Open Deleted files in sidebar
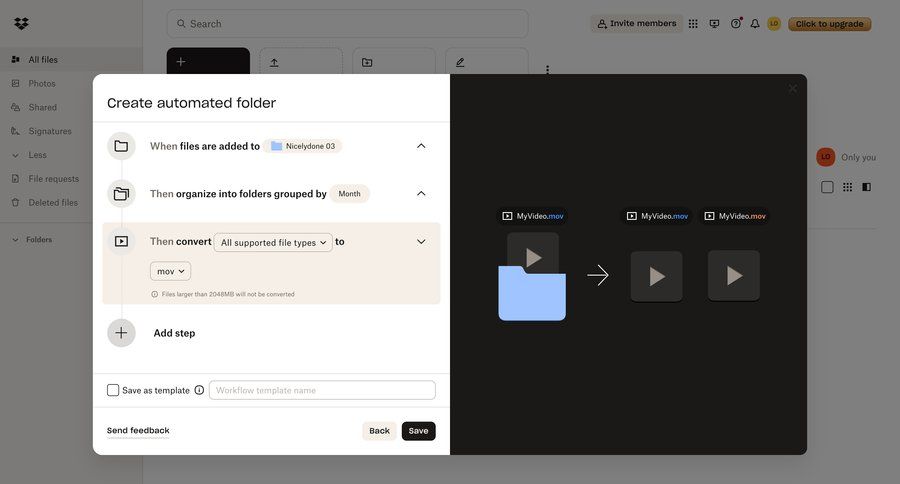The width and height of the screenshot is (900, 484). (53, 203)
